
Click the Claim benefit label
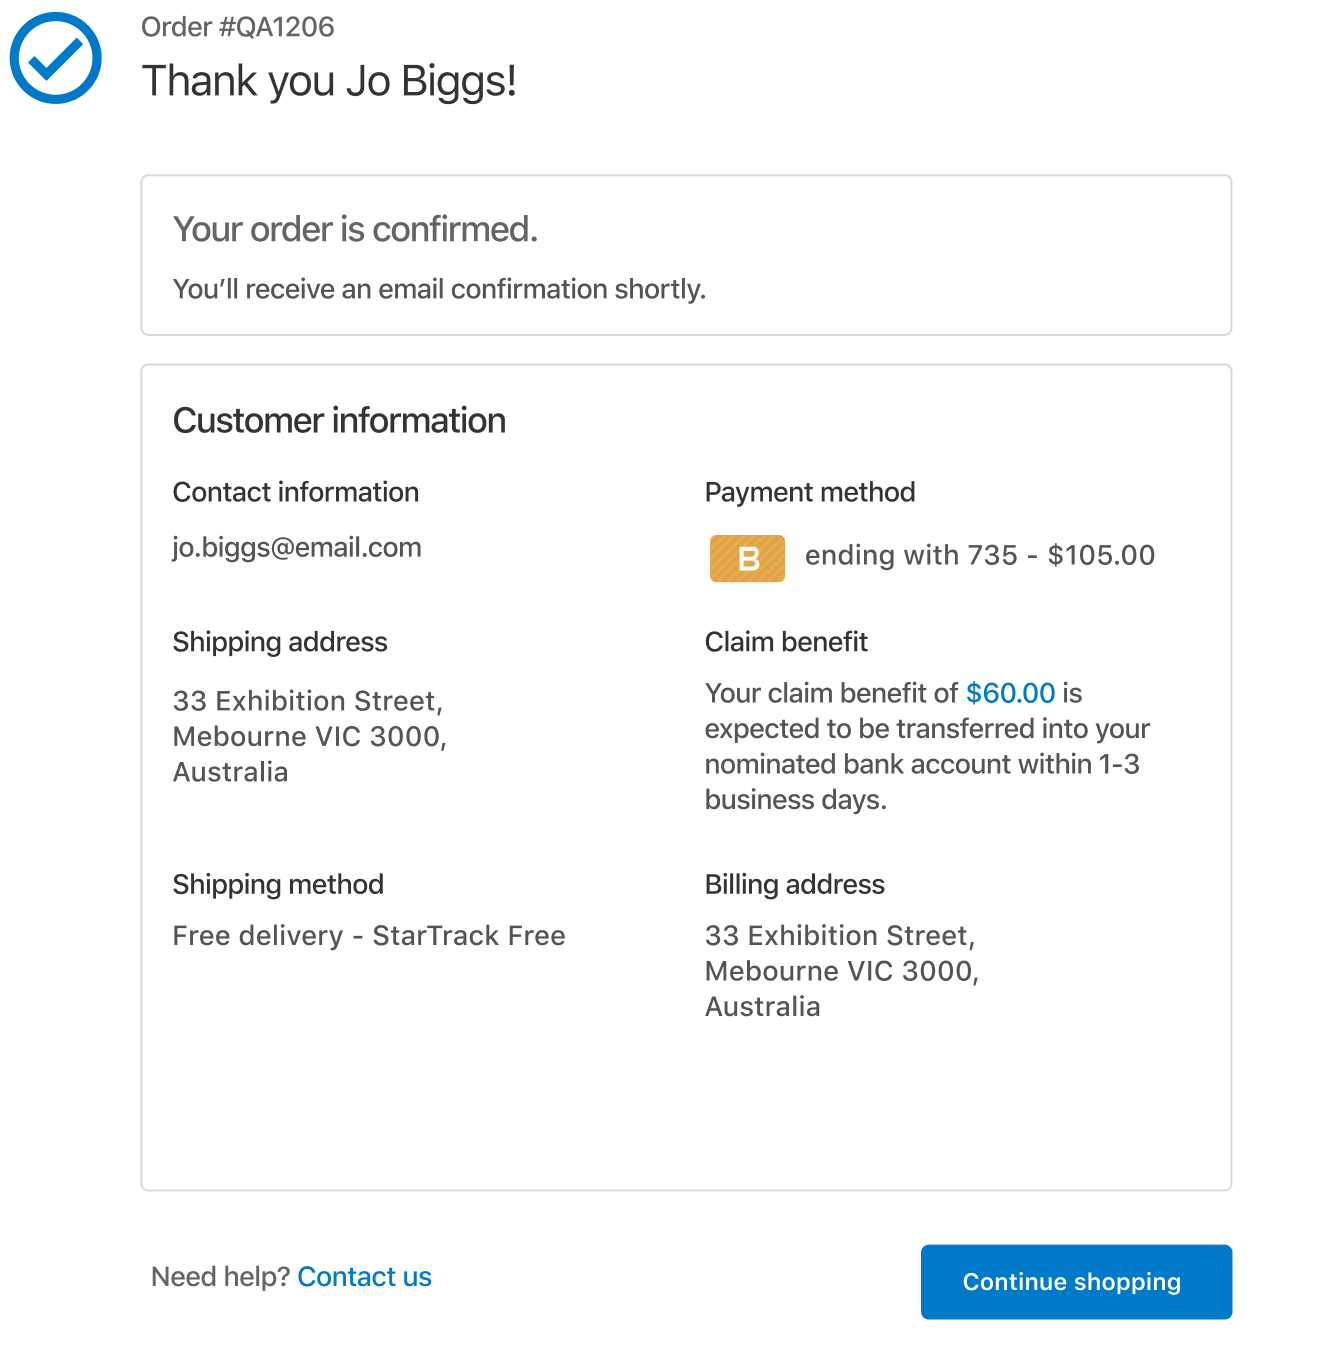(x=786, y=642)
